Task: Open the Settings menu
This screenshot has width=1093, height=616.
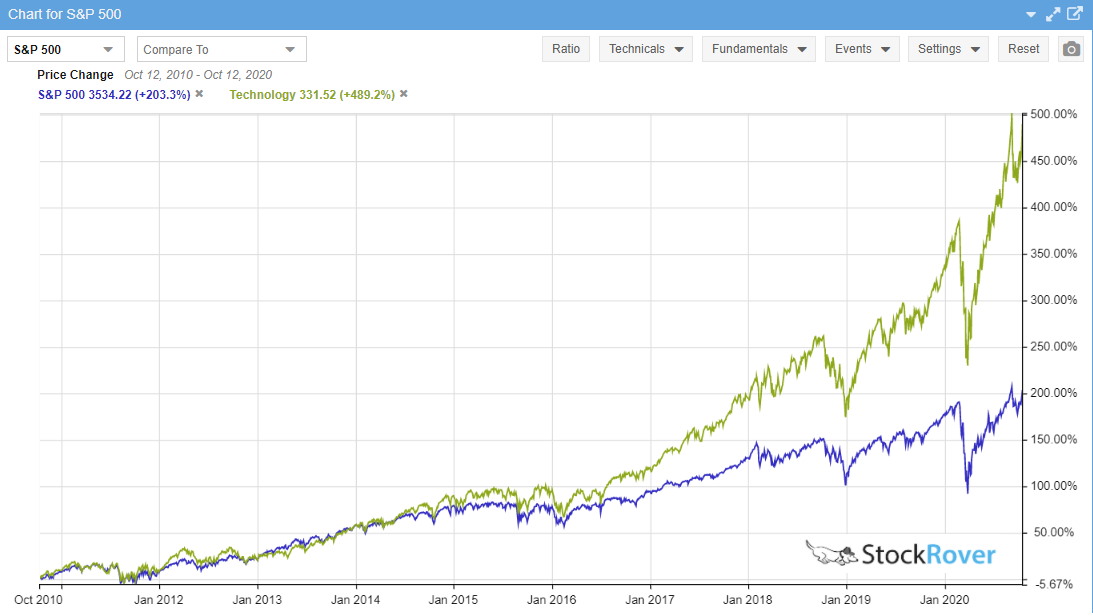Action: (x=948, y=48)
